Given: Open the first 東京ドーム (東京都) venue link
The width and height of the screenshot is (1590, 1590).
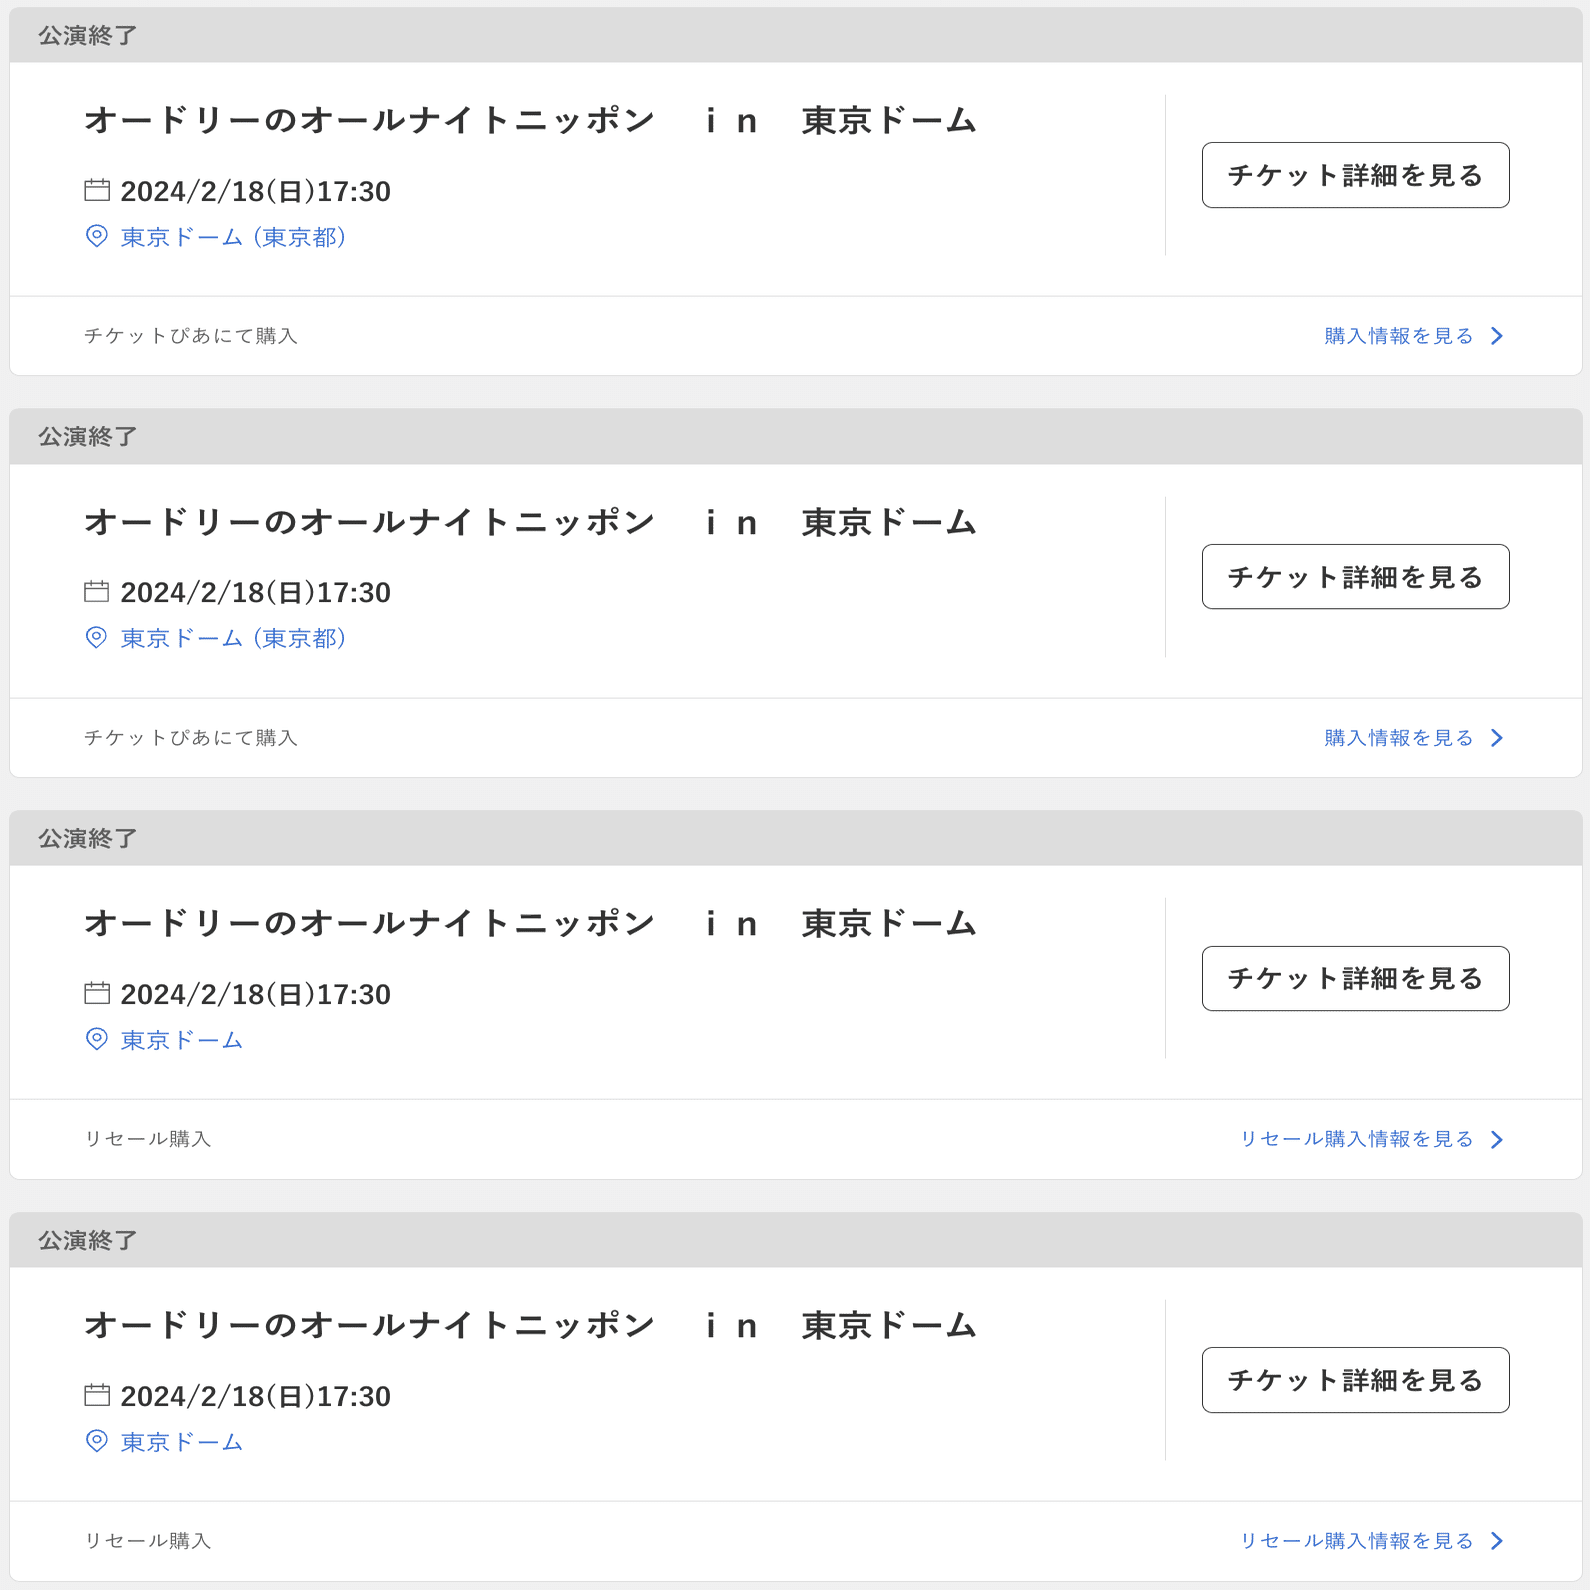Looking at the screenshot, I should 232,237.
